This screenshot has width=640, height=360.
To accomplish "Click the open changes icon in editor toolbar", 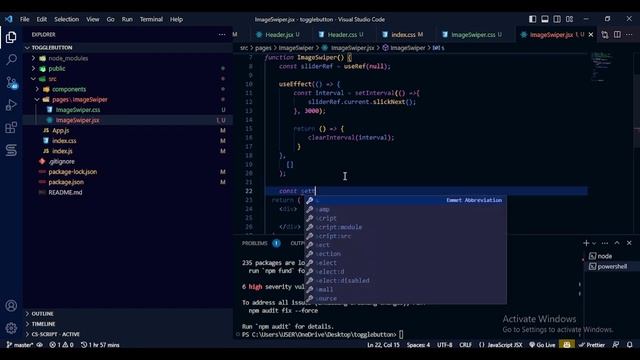I will 605,35.
